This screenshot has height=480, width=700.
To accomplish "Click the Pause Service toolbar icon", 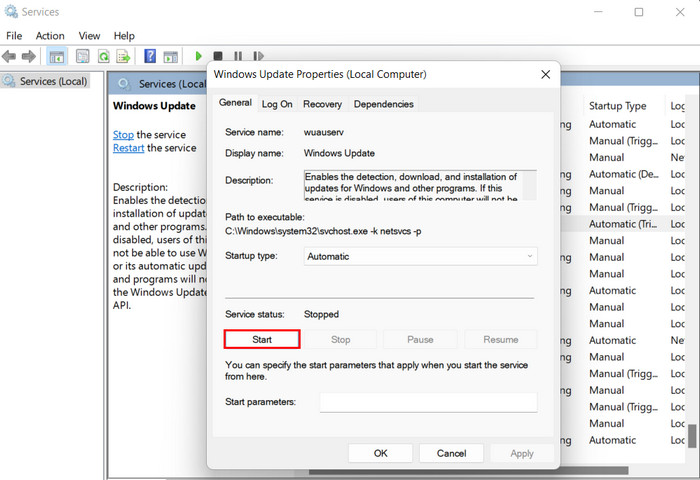I will point(238,56).
